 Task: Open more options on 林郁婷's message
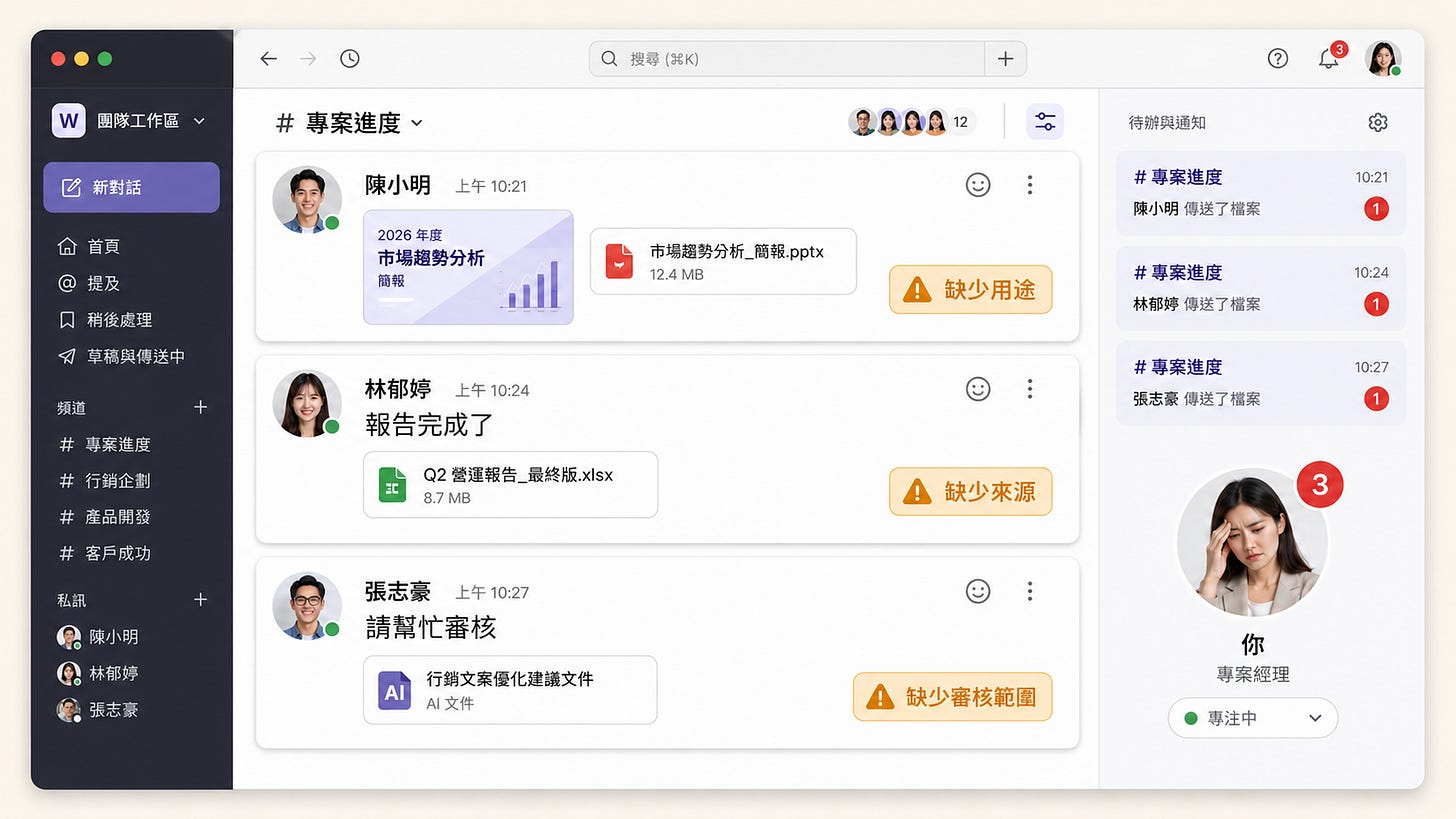[1030, 389]
